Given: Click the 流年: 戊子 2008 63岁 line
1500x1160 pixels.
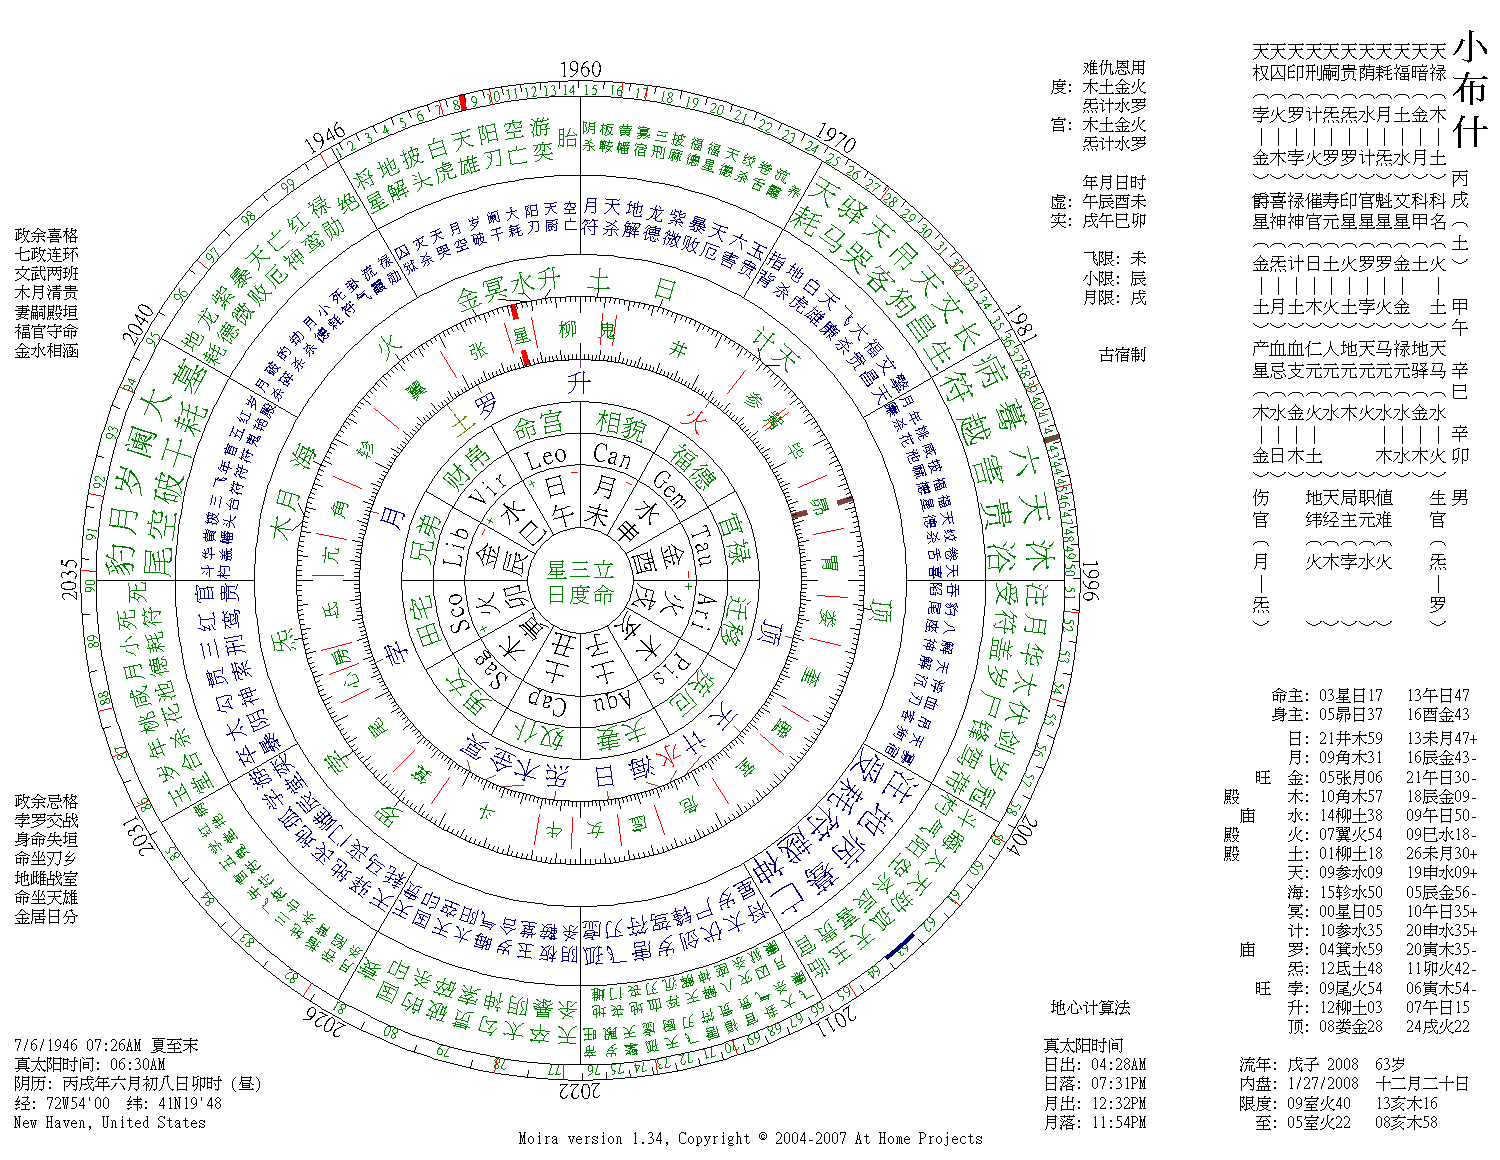Looking at the screenshot, I should click(x=1322, y=1065).
